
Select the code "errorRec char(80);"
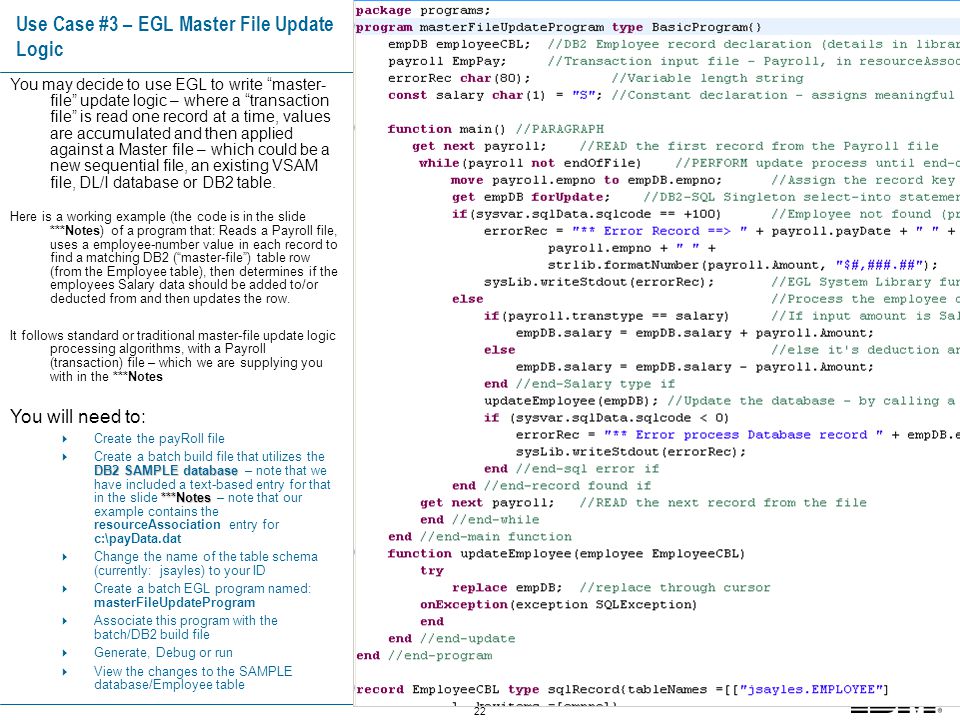(x=459, y=78)
